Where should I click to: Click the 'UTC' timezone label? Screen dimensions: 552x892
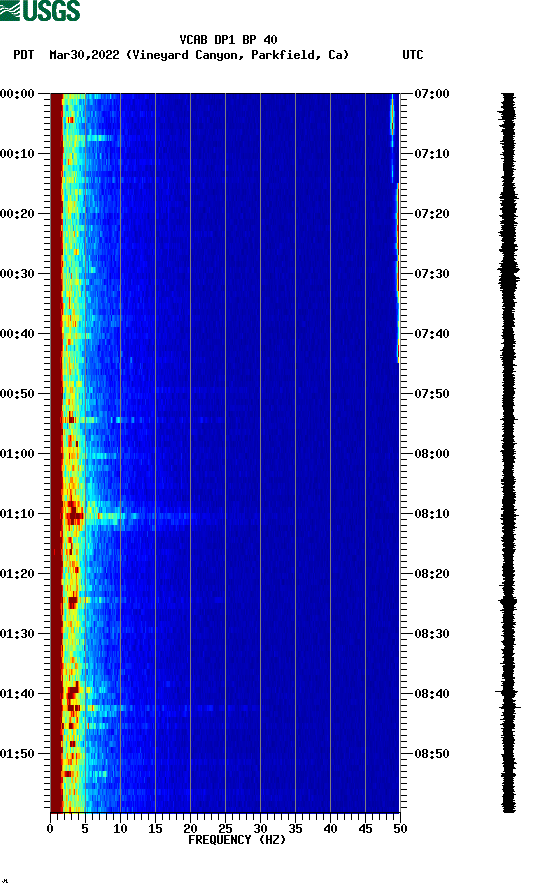(413, 55)
